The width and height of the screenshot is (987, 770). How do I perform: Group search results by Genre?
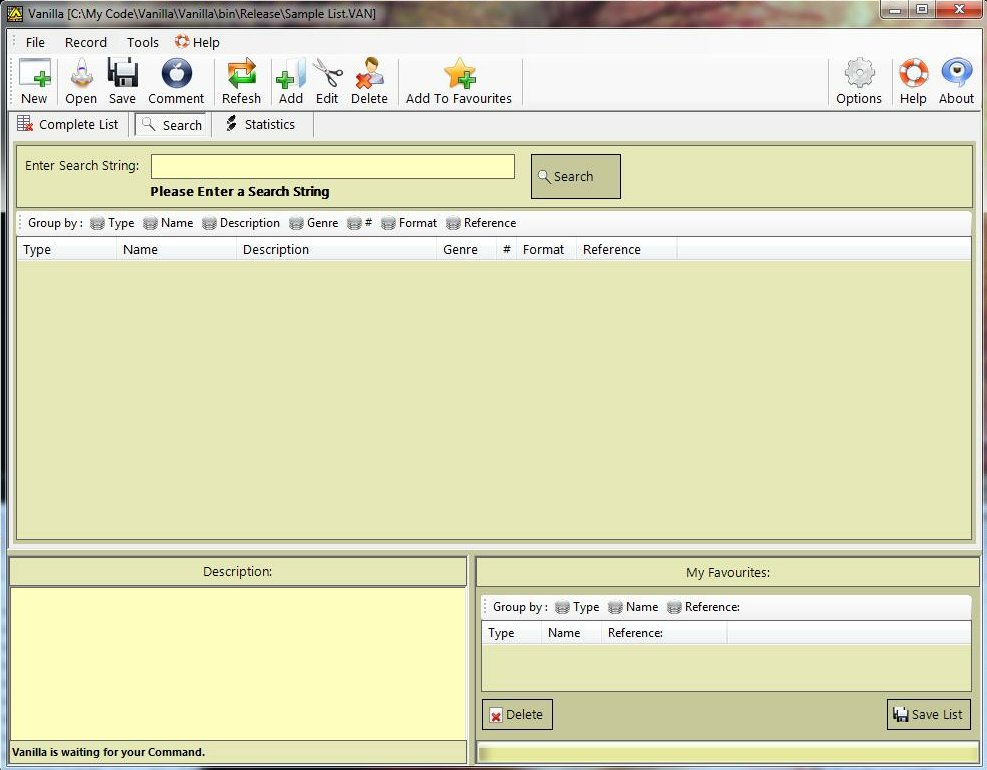tap(314, 223)
